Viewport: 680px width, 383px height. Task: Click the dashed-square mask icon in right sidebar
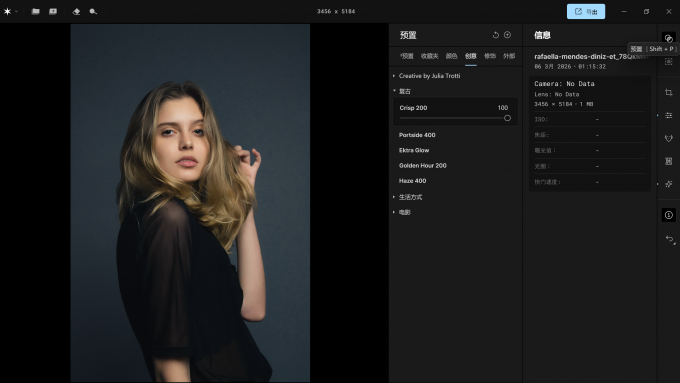pos(669,62)
